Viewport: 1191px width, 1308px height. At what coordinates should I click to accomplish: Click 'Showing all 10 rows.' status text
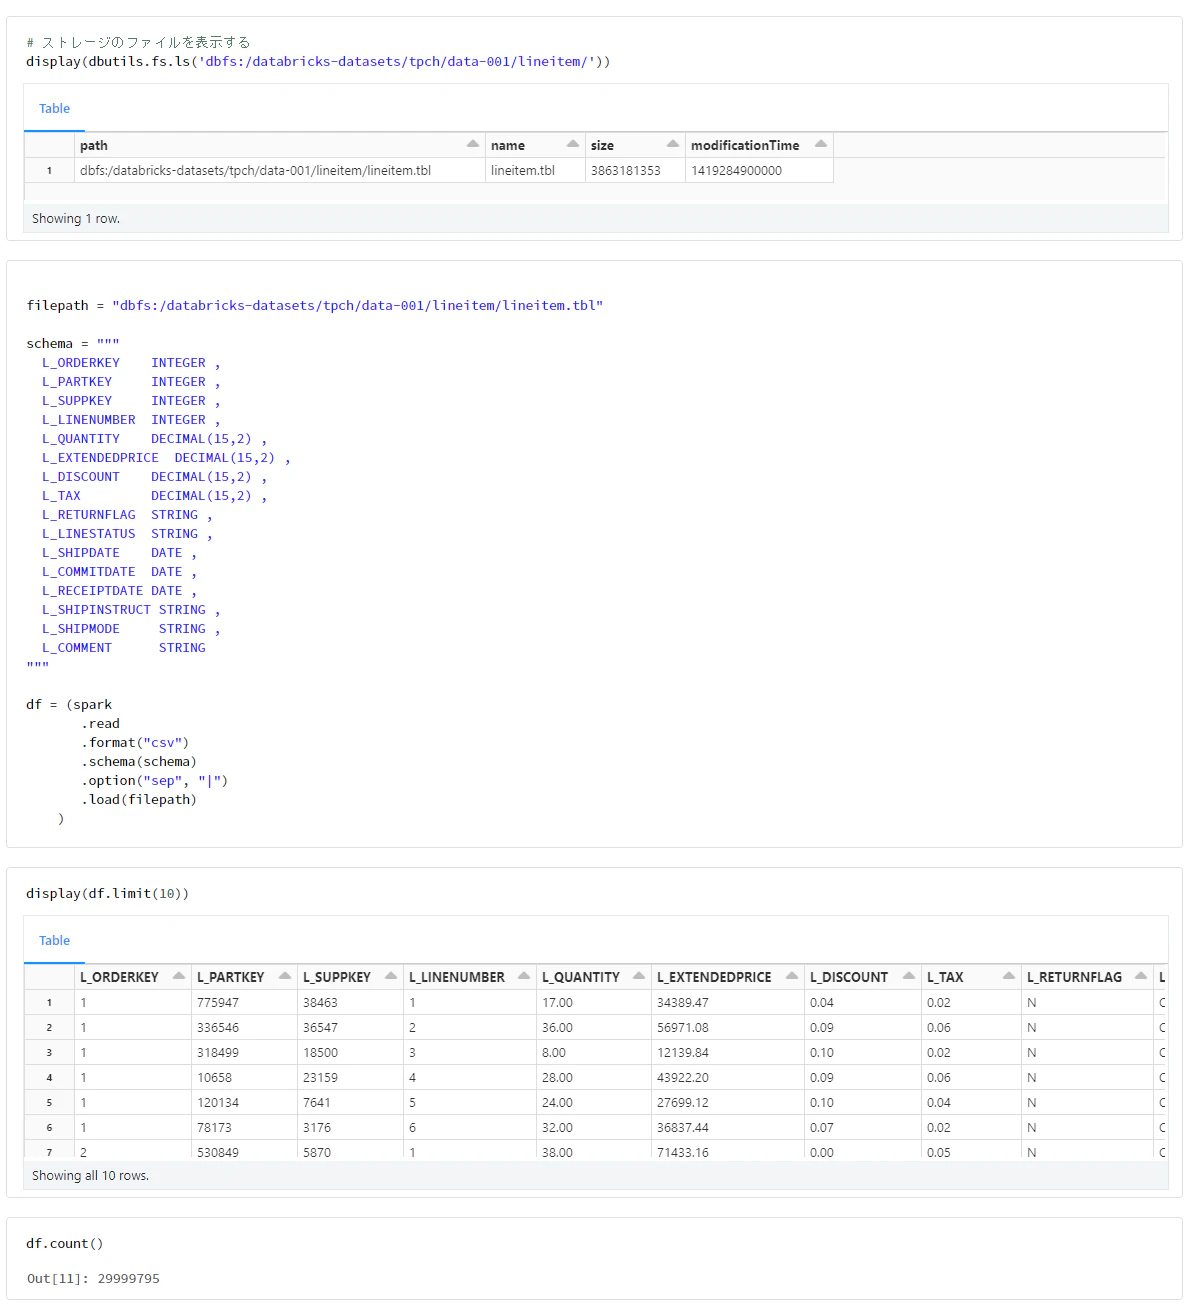point(91,1176)
